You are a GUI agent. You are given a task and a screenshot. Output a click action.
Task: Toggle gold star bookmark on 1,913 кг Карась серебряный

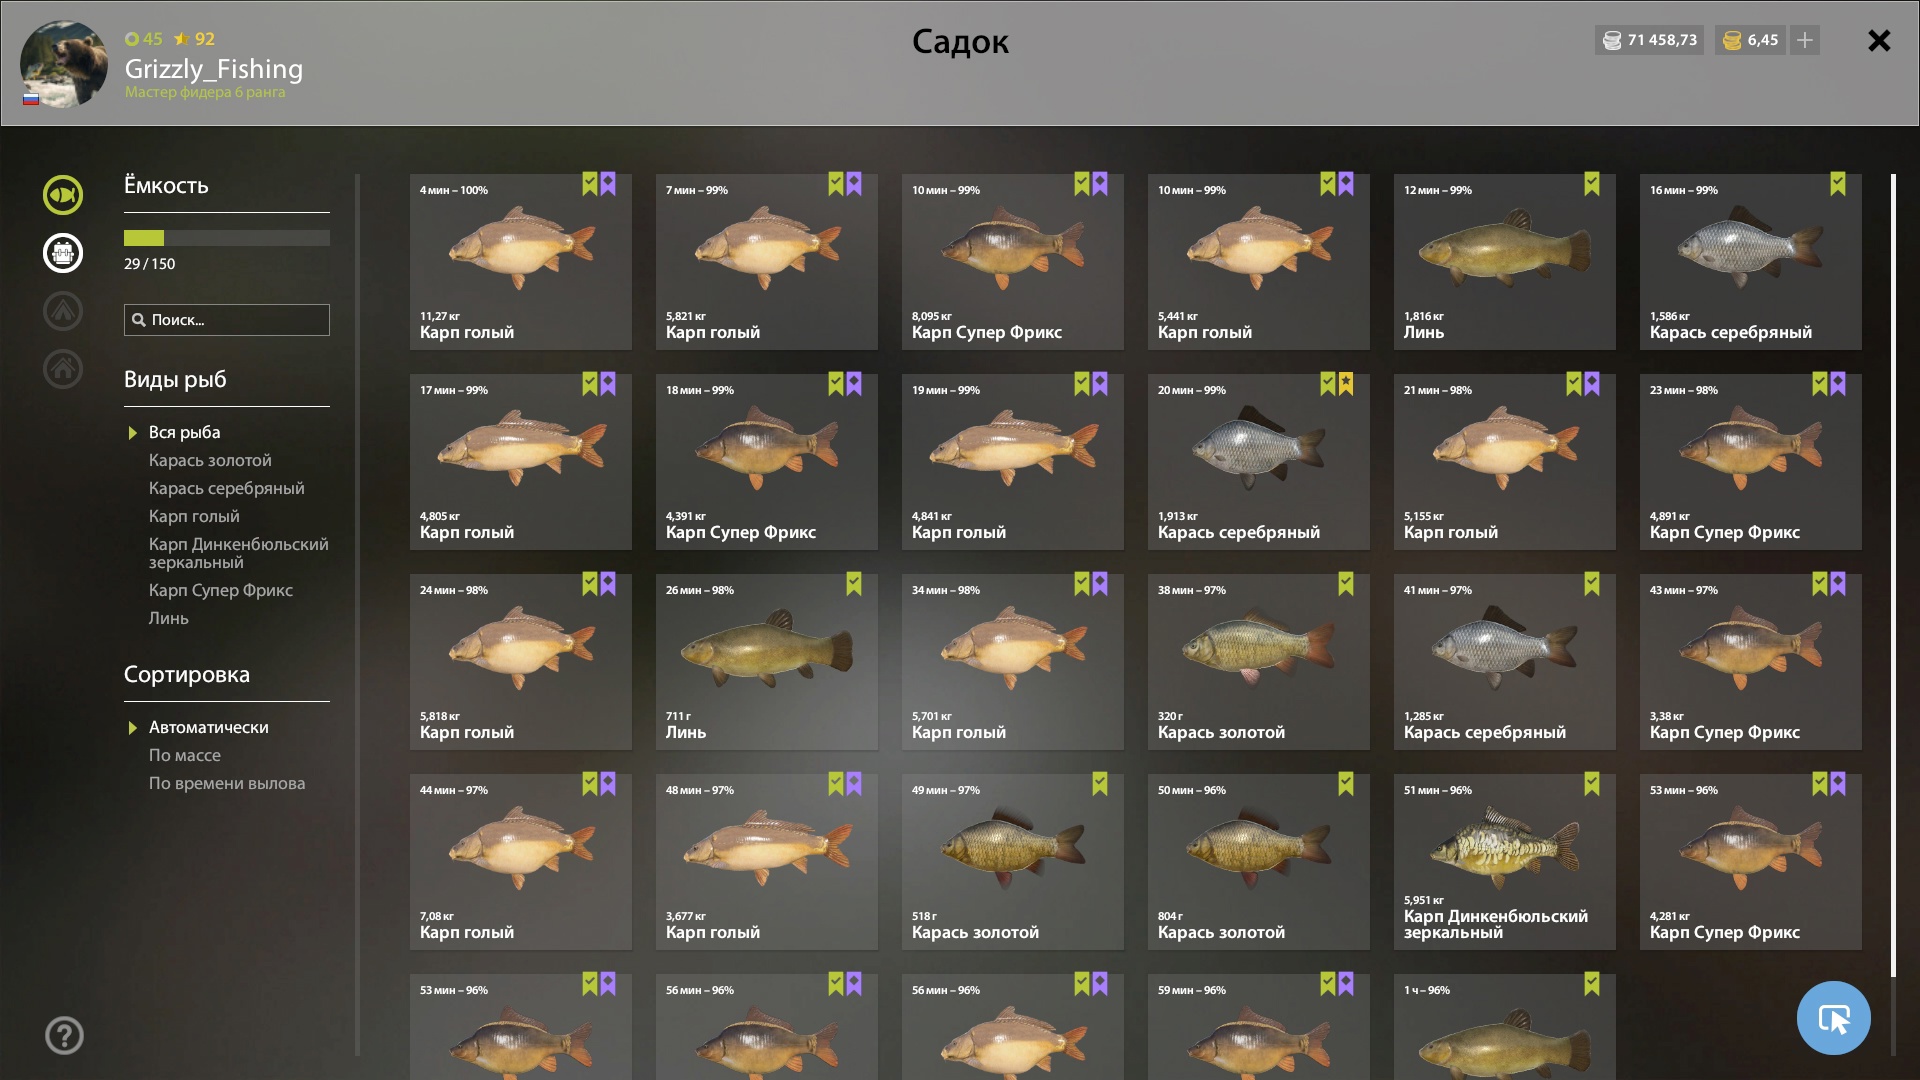pos(1346,384)
